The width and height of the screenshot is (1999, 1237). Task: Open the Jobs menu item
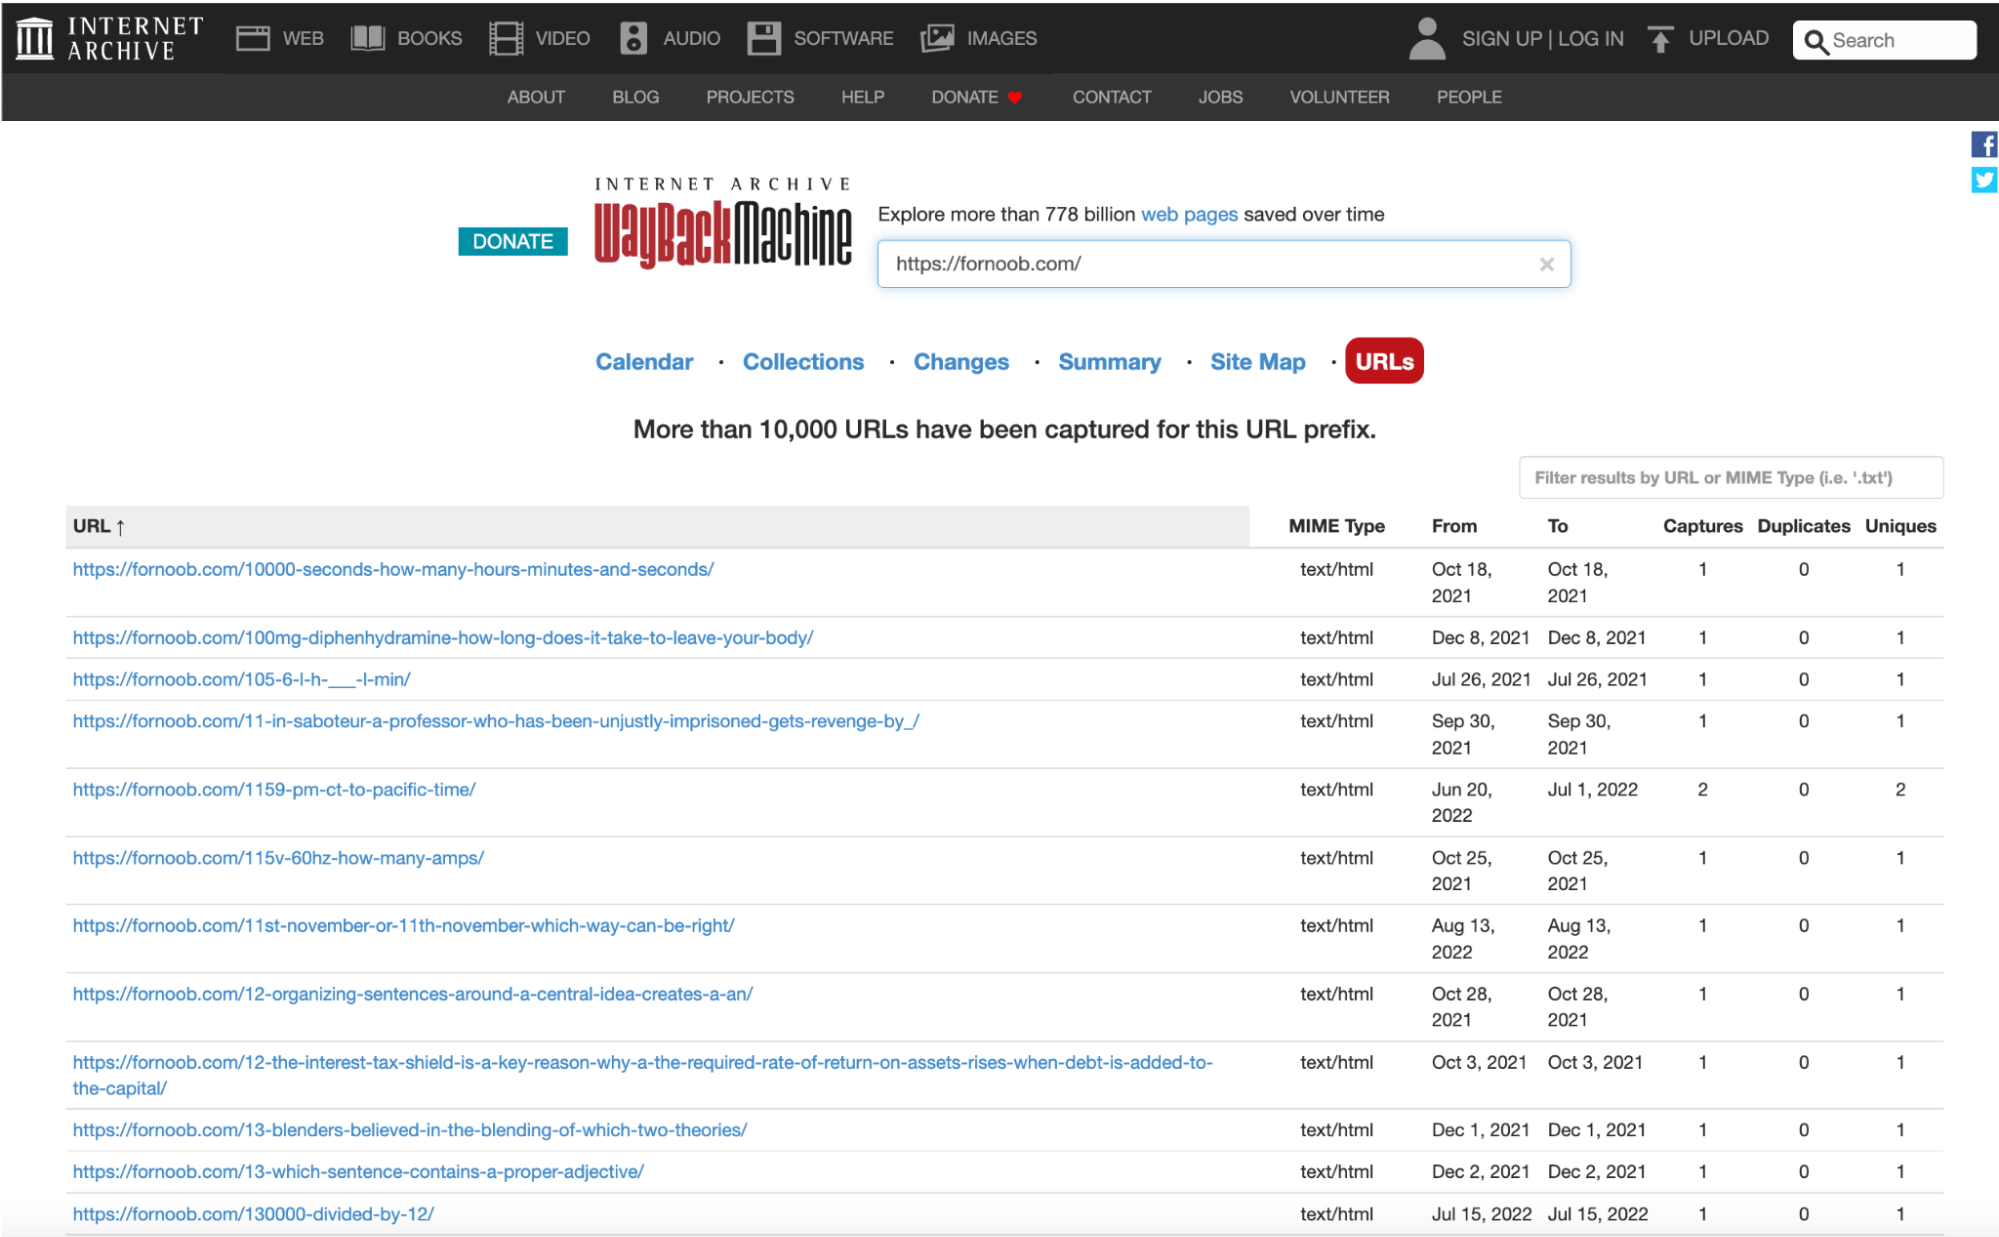pos(1221,97)
